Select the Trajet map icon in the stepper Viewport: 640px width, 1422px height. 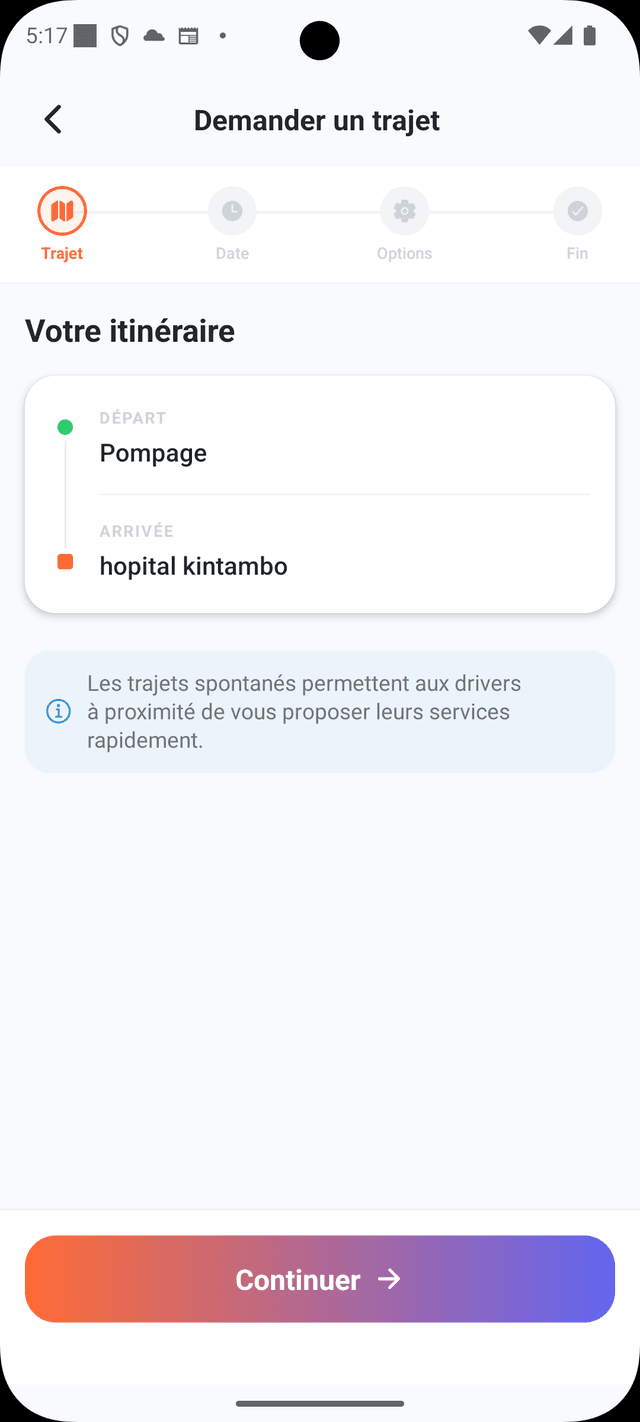[x=62, y=211]
